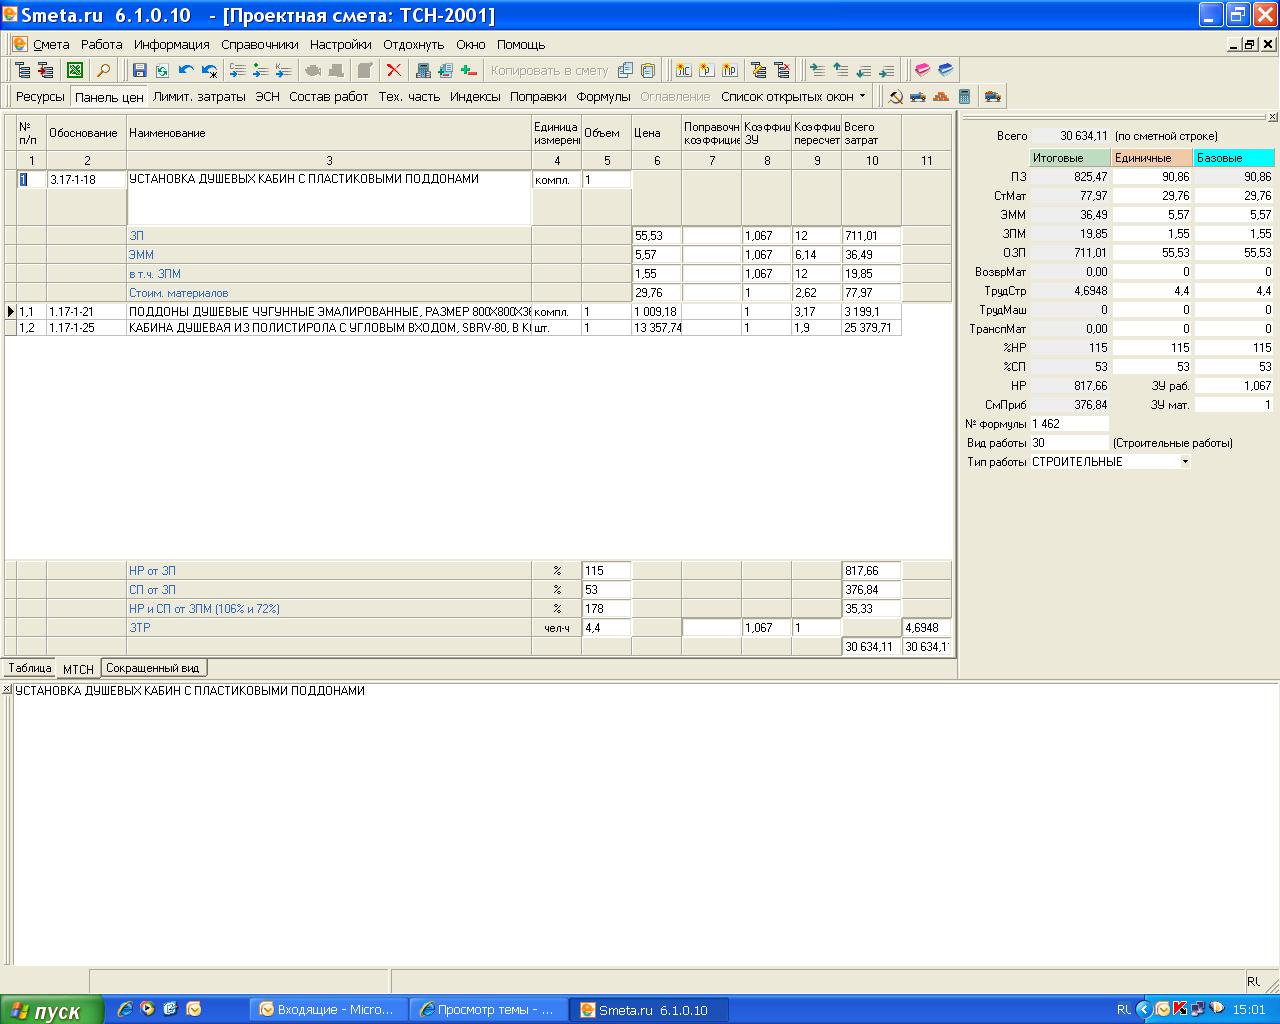The image size is (1280, 1024).
Task: Switch to the Таблица tab
Action: click(30, 668)
